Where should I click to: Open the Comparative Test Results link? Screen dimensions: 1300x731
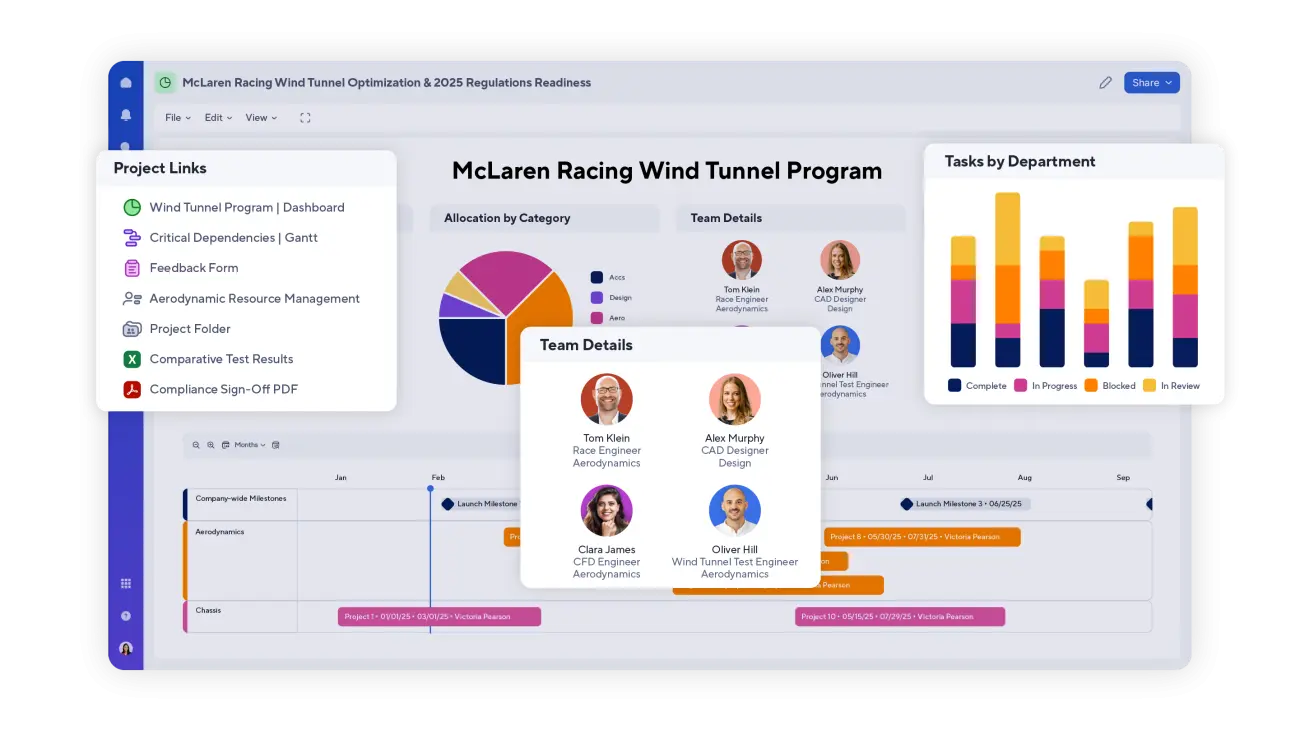tap(221, 359)
